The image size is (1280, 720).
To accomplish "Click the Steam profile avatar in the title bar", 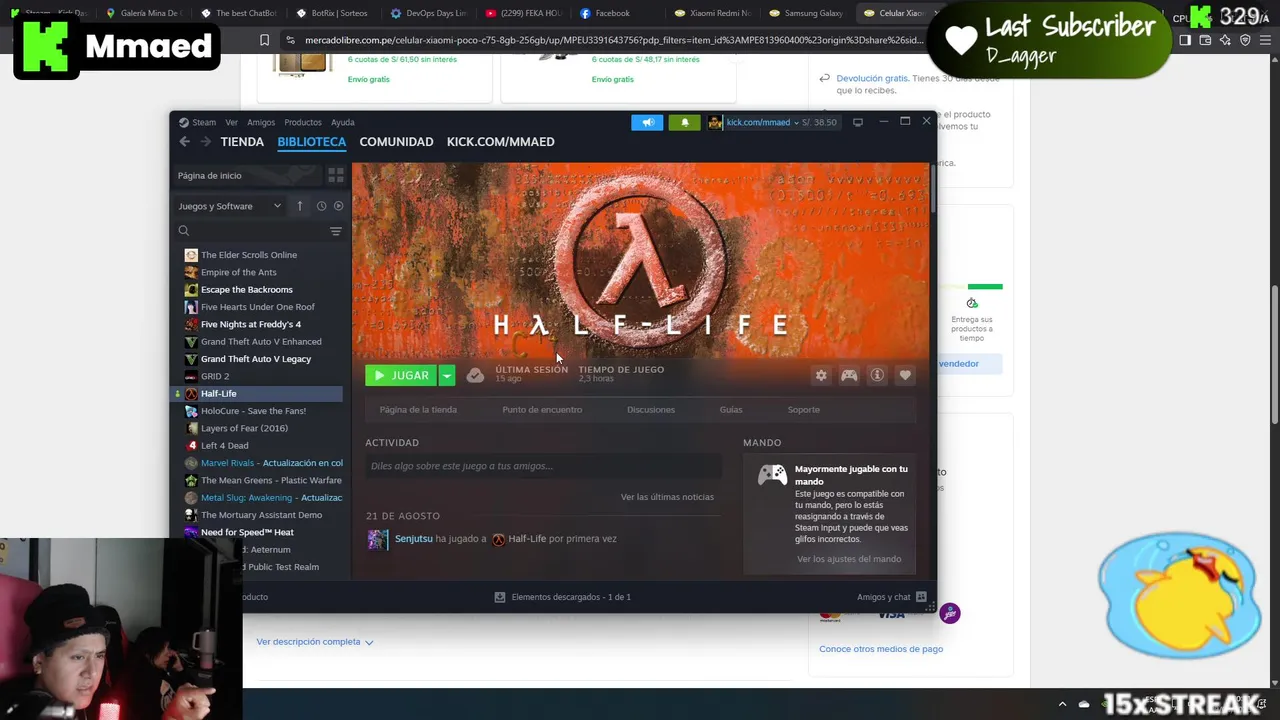I will (x=715, y=122).
